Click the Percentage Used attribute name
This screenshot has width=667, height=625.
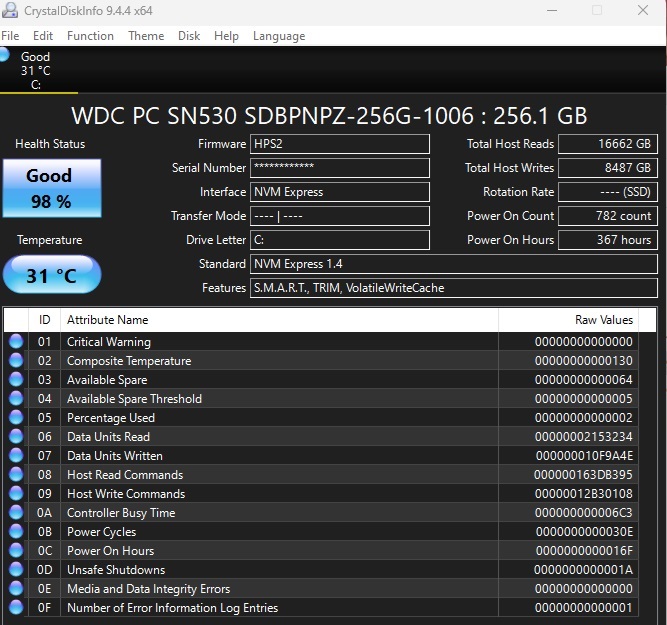(x=111, y=418)
